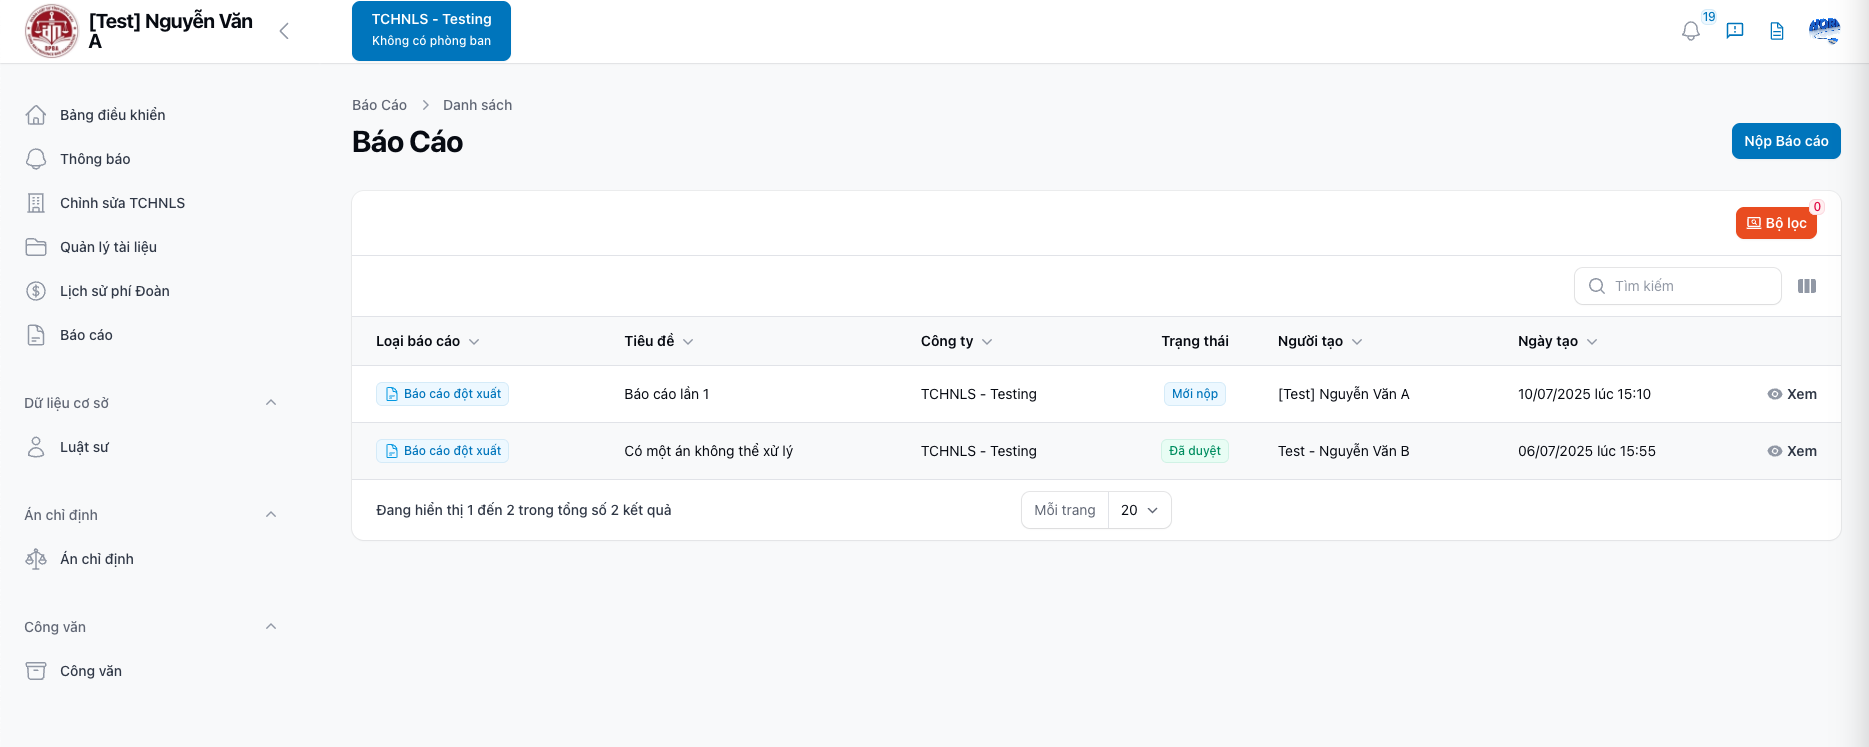Open the per-page count dropdown
Screen dimensions: 1869x747
(1139, 510)
